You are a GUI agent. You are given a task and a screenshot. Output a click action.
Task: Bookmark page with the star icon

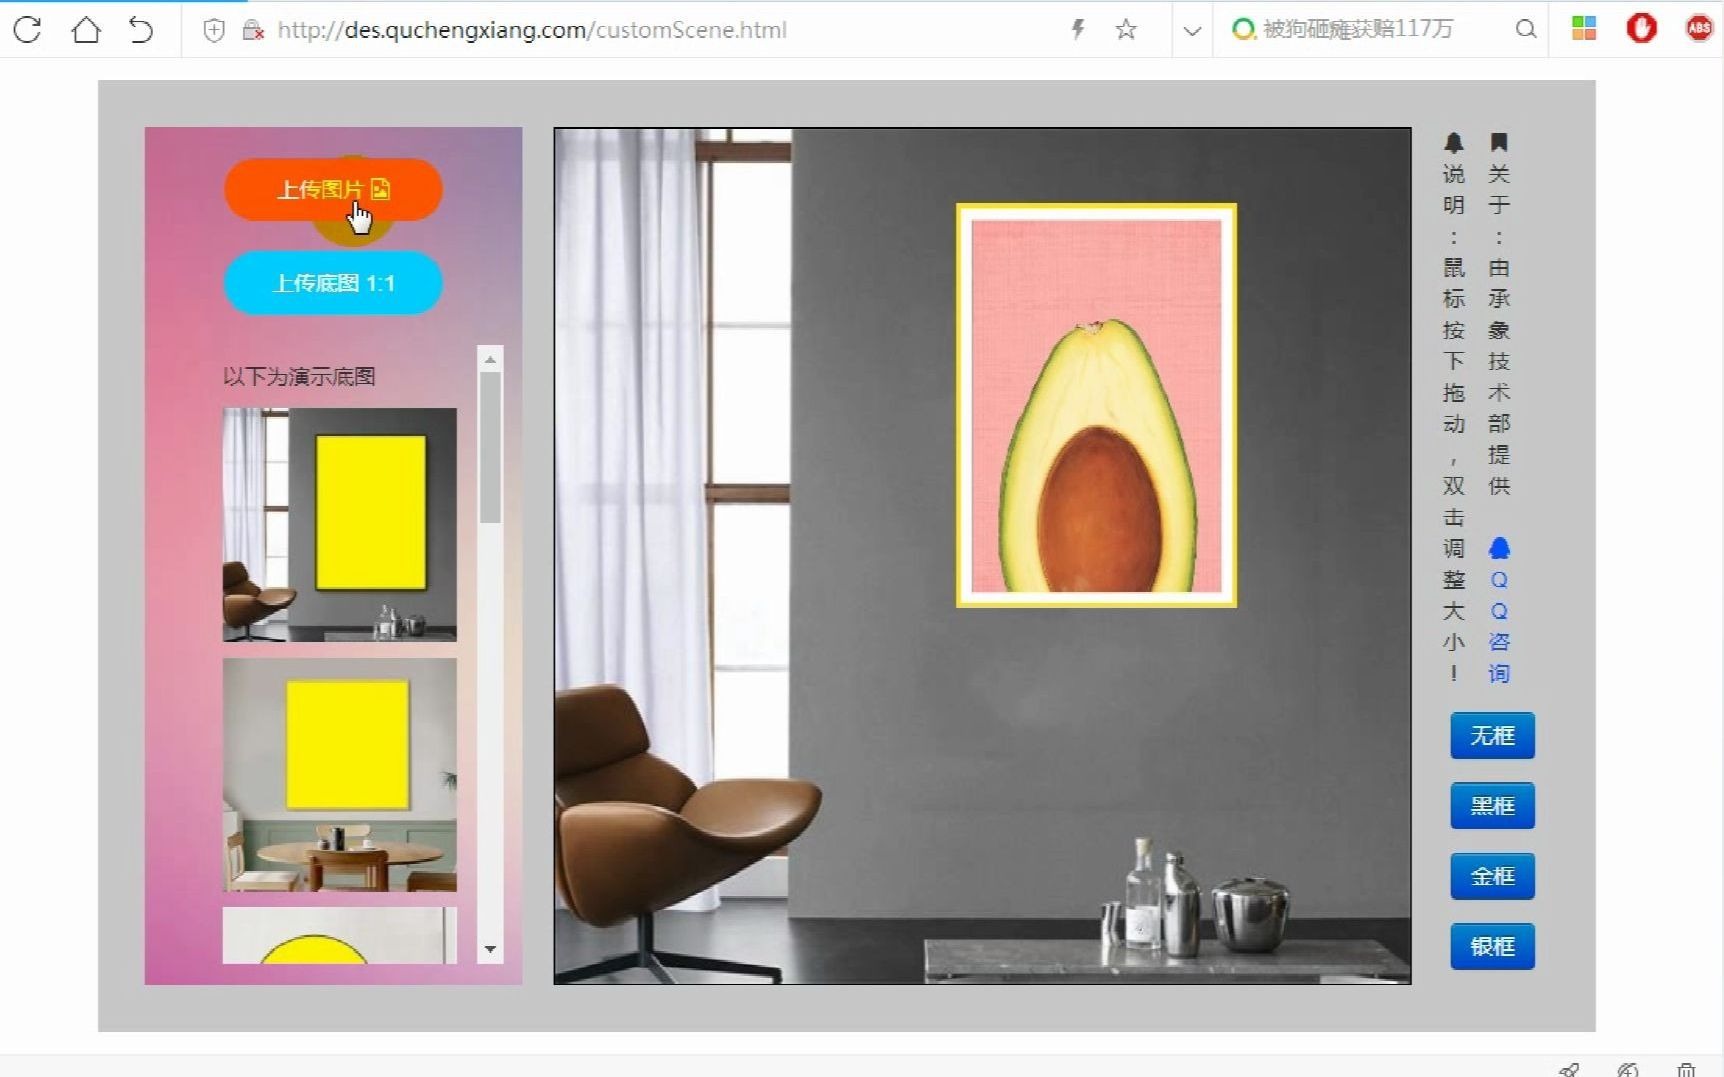tap(1126, 29)
